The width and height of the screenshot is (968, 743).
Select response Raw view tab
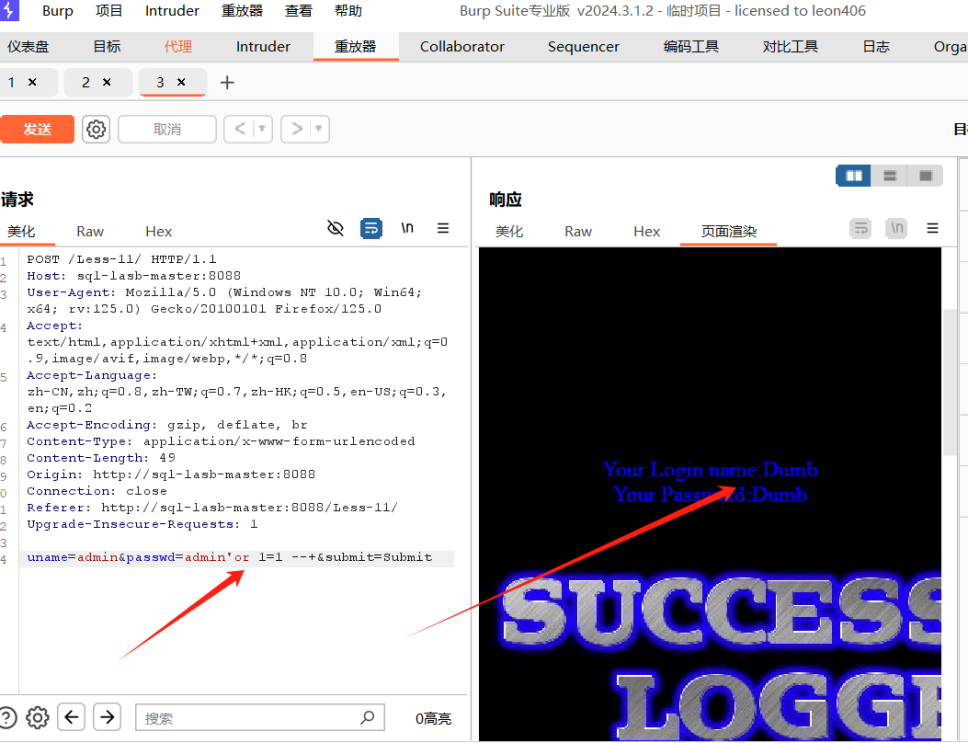pos(578,231)
